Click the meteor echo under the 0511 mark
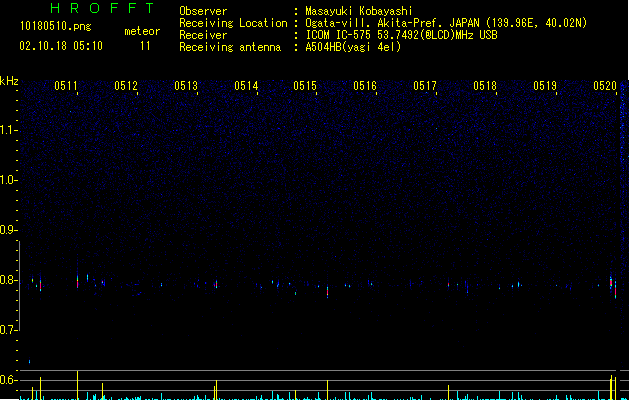 click(77, 282)
